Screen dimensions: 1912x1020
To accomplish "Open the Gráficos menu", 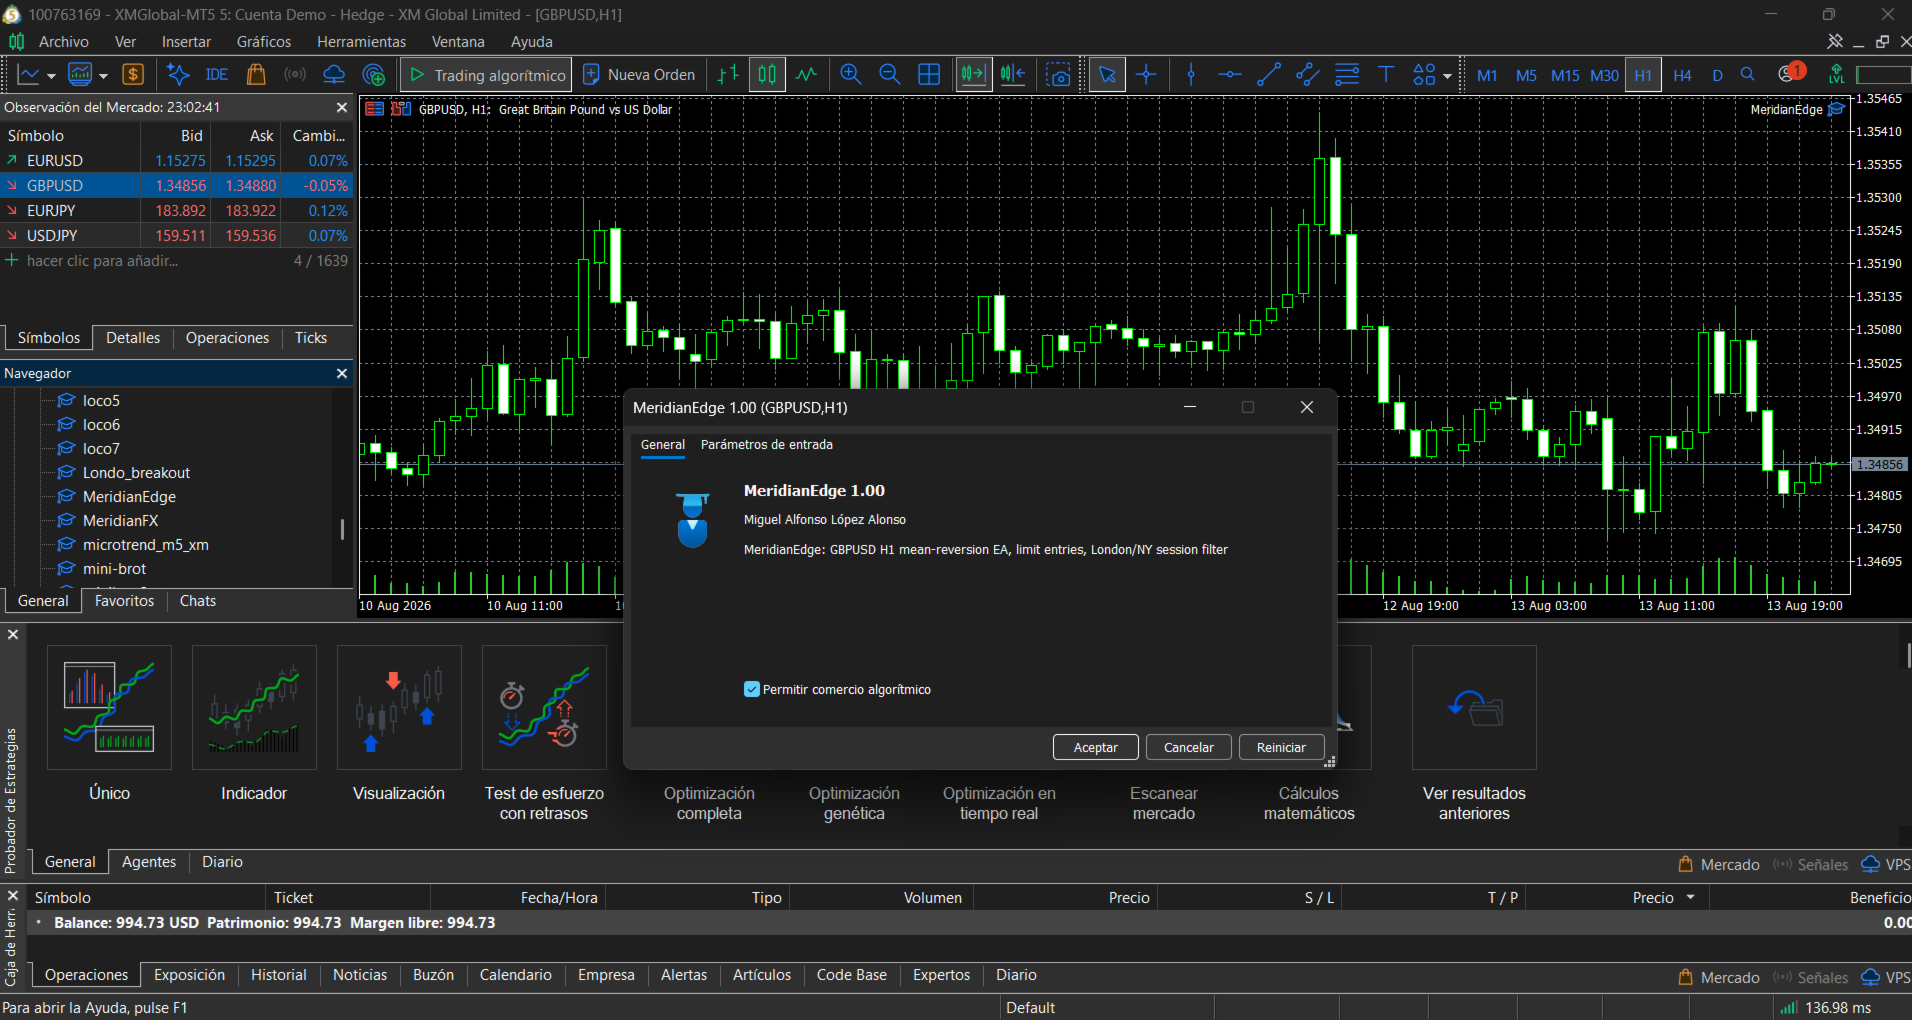I will click(264, 42).
